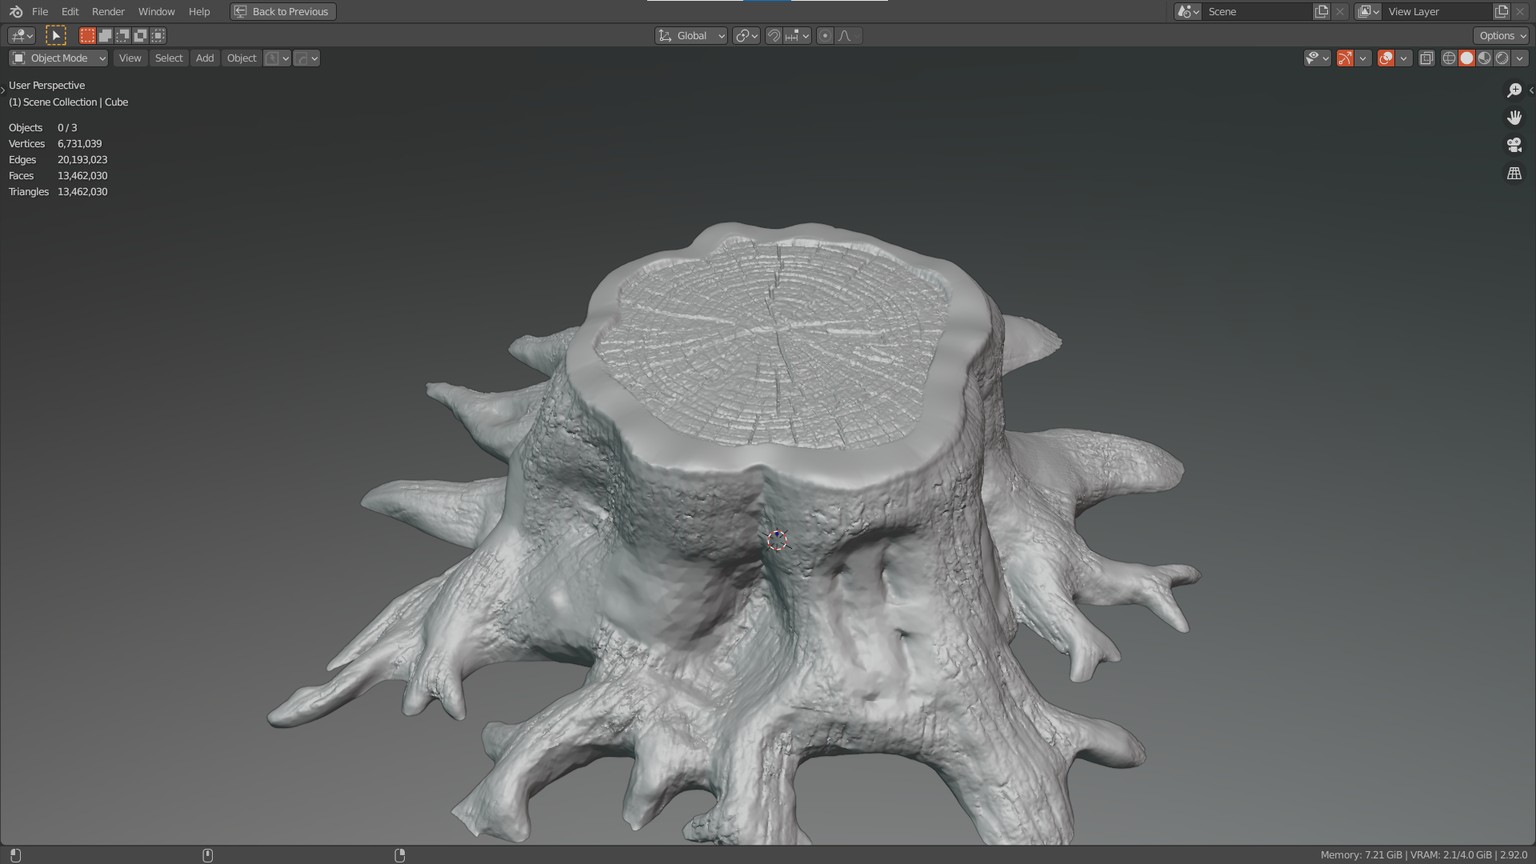This screenshot has height=864, width=1536.
Task: Open the File menu
Action: pos(40,11)
